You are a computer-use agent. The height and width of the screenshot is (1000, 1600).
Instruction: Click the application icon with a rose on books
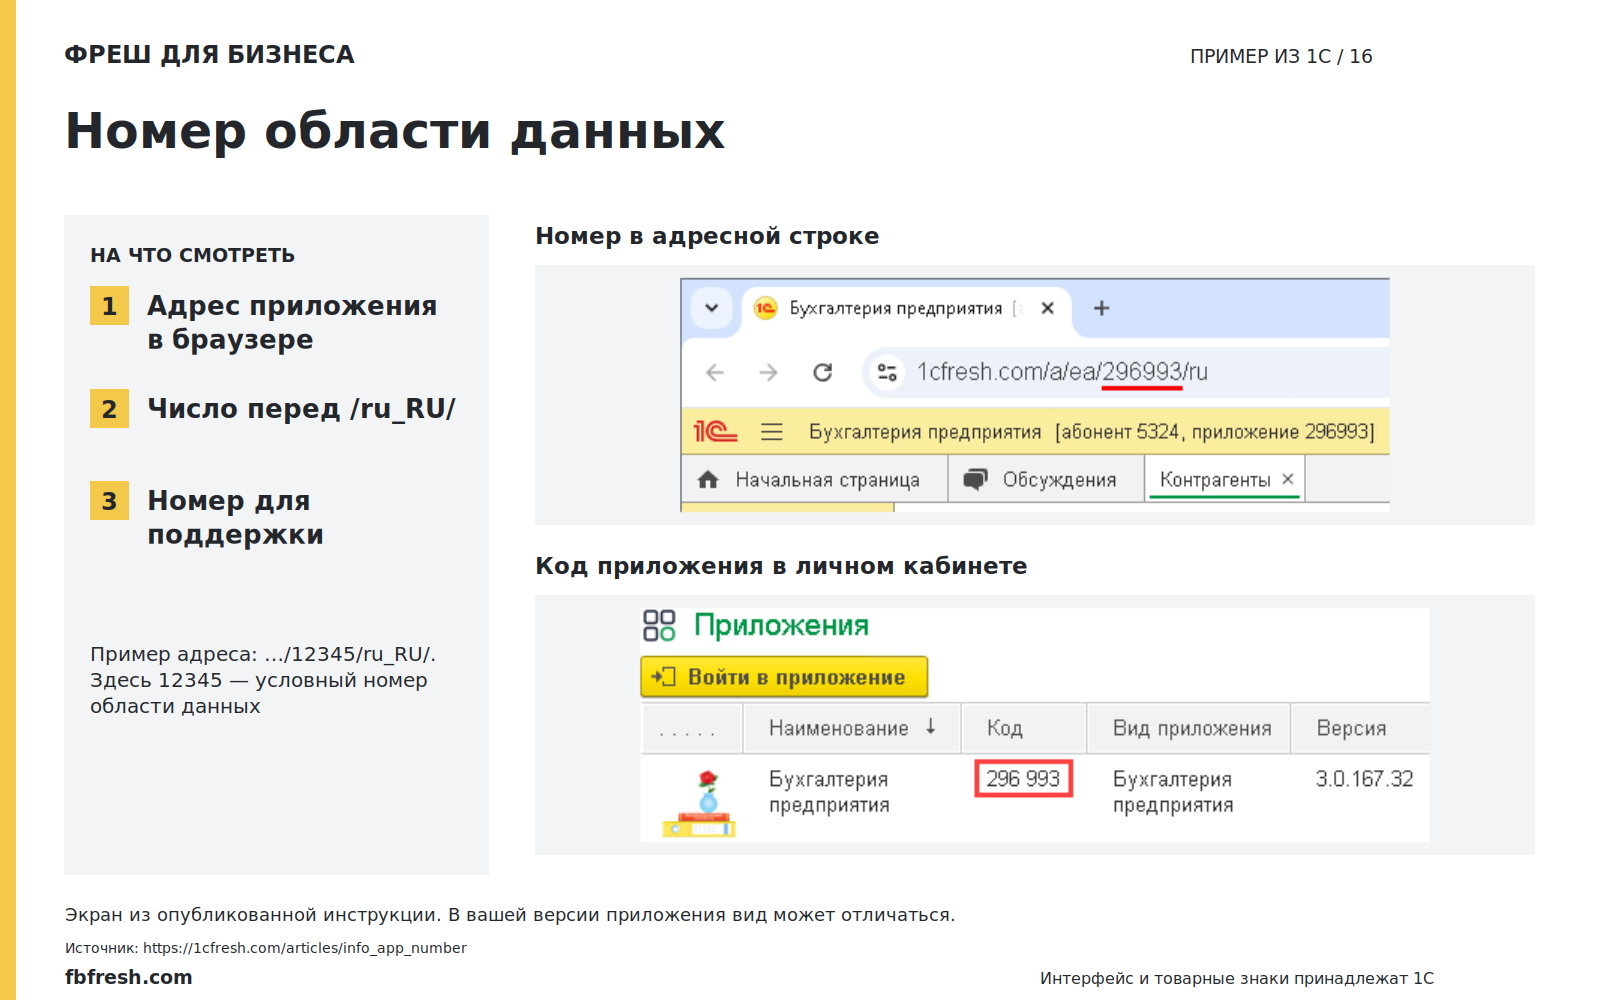pyautogui.click(x=699, y=804)
